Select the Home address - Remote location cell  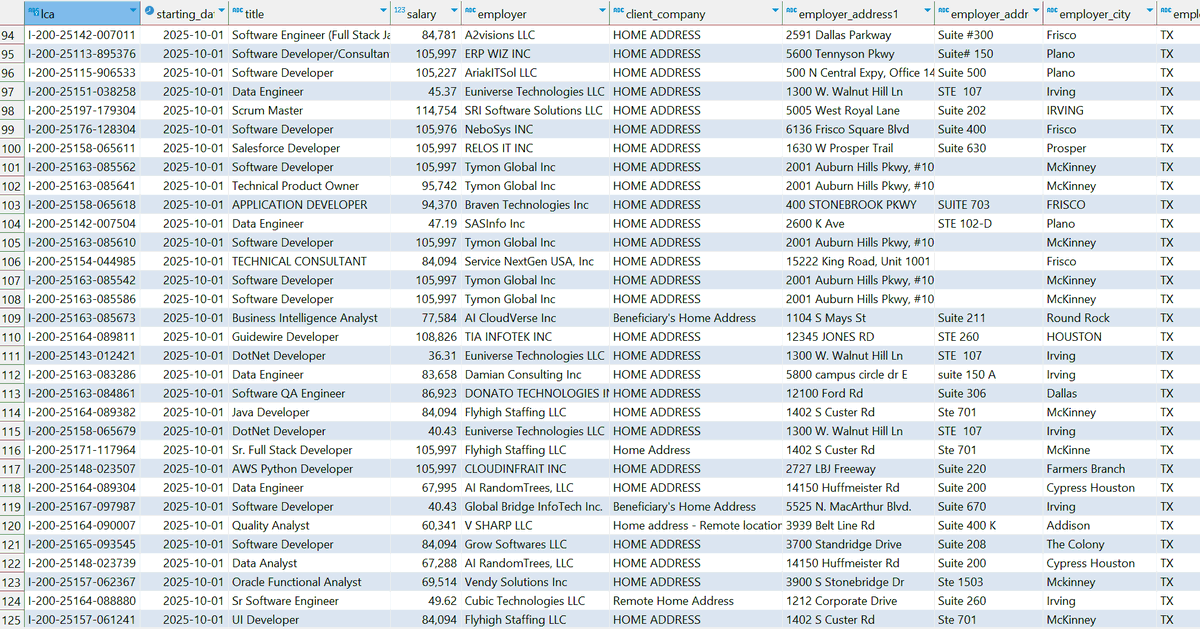point(696,525)
